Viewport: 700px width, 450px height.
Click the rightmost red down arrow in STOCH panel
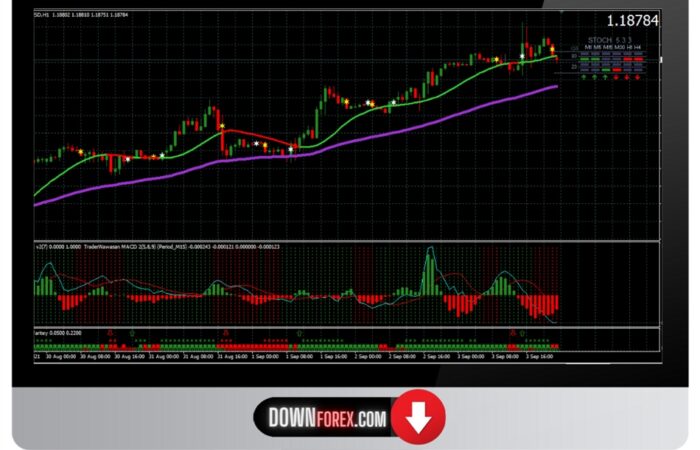pos(638,76)
